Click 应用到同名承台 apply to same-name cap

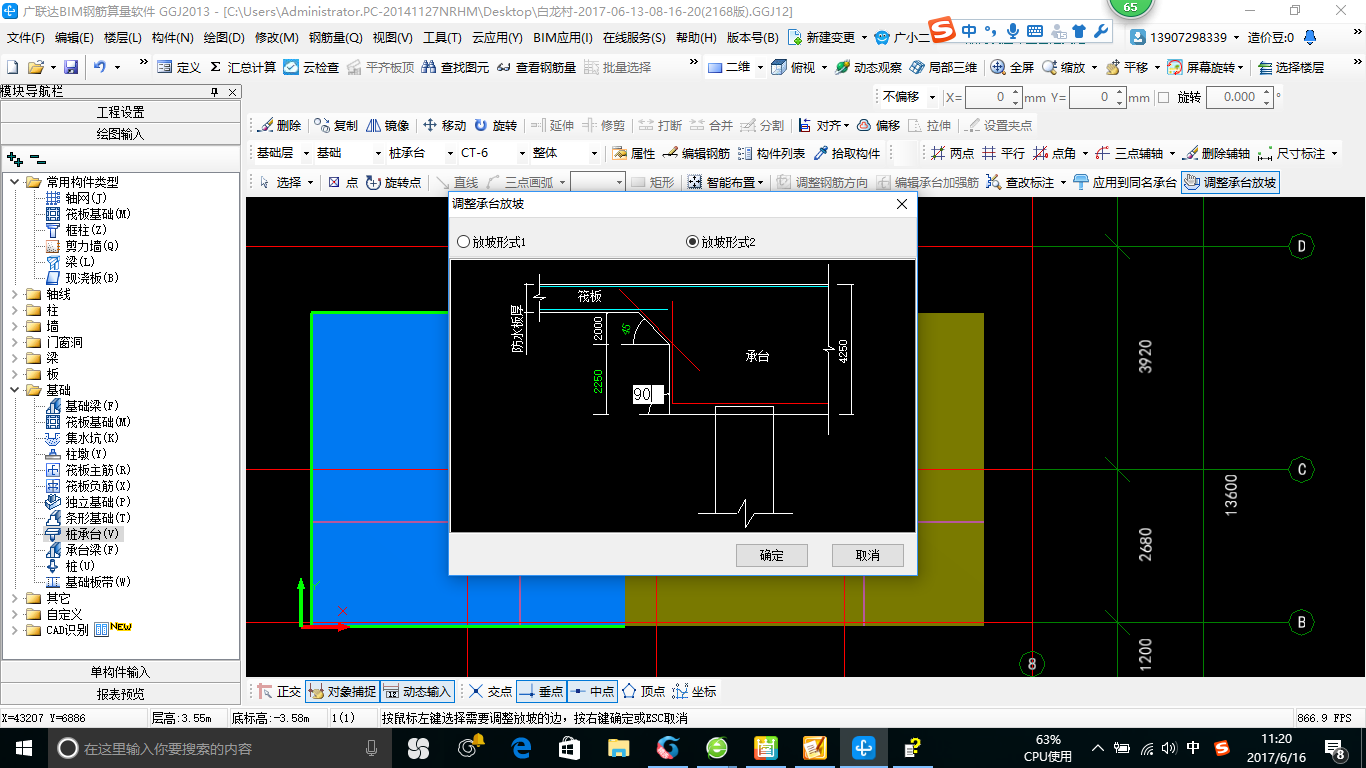[x=1125, y=182]
